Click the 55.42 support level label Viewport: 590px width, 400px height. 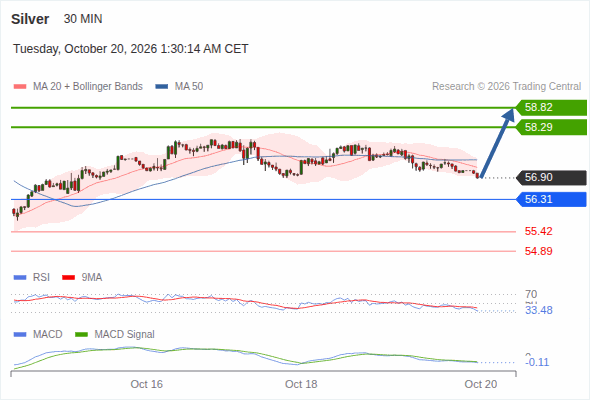coord(538,231)
